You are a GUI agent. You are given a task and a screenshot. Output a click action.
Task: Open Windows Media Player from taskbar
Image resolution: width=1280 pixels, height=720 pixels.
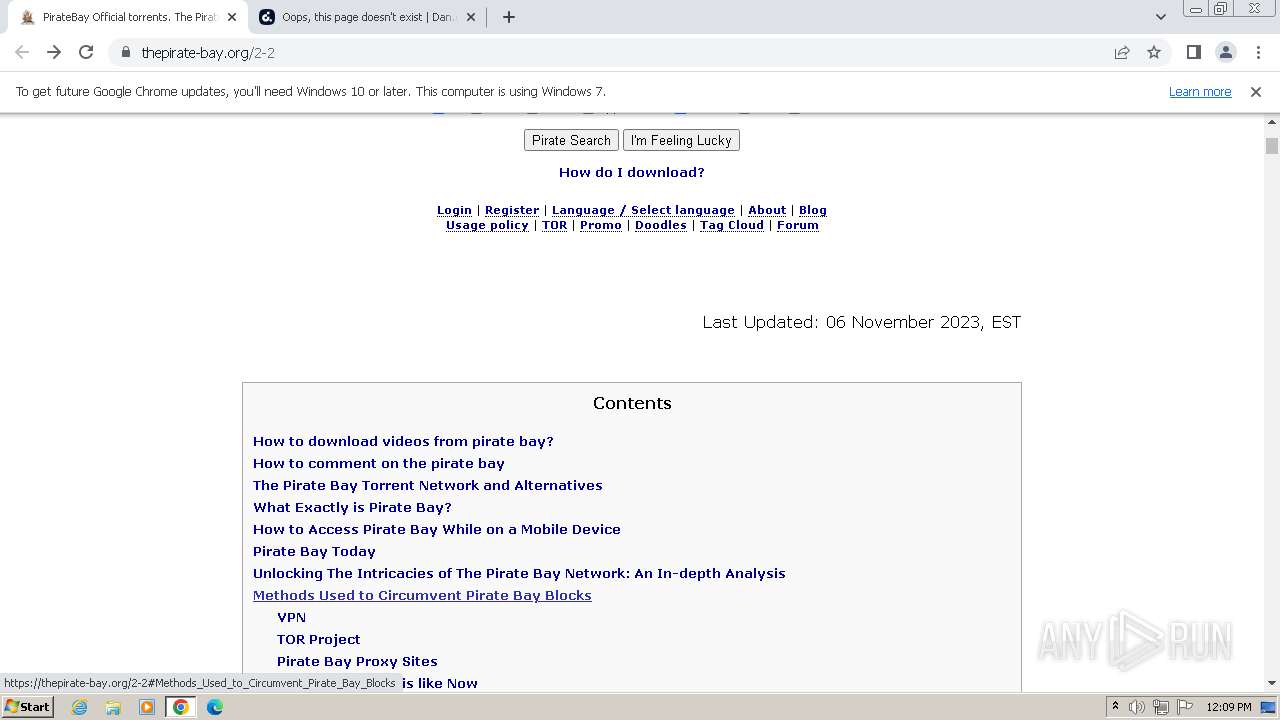(x=147, y=707)
